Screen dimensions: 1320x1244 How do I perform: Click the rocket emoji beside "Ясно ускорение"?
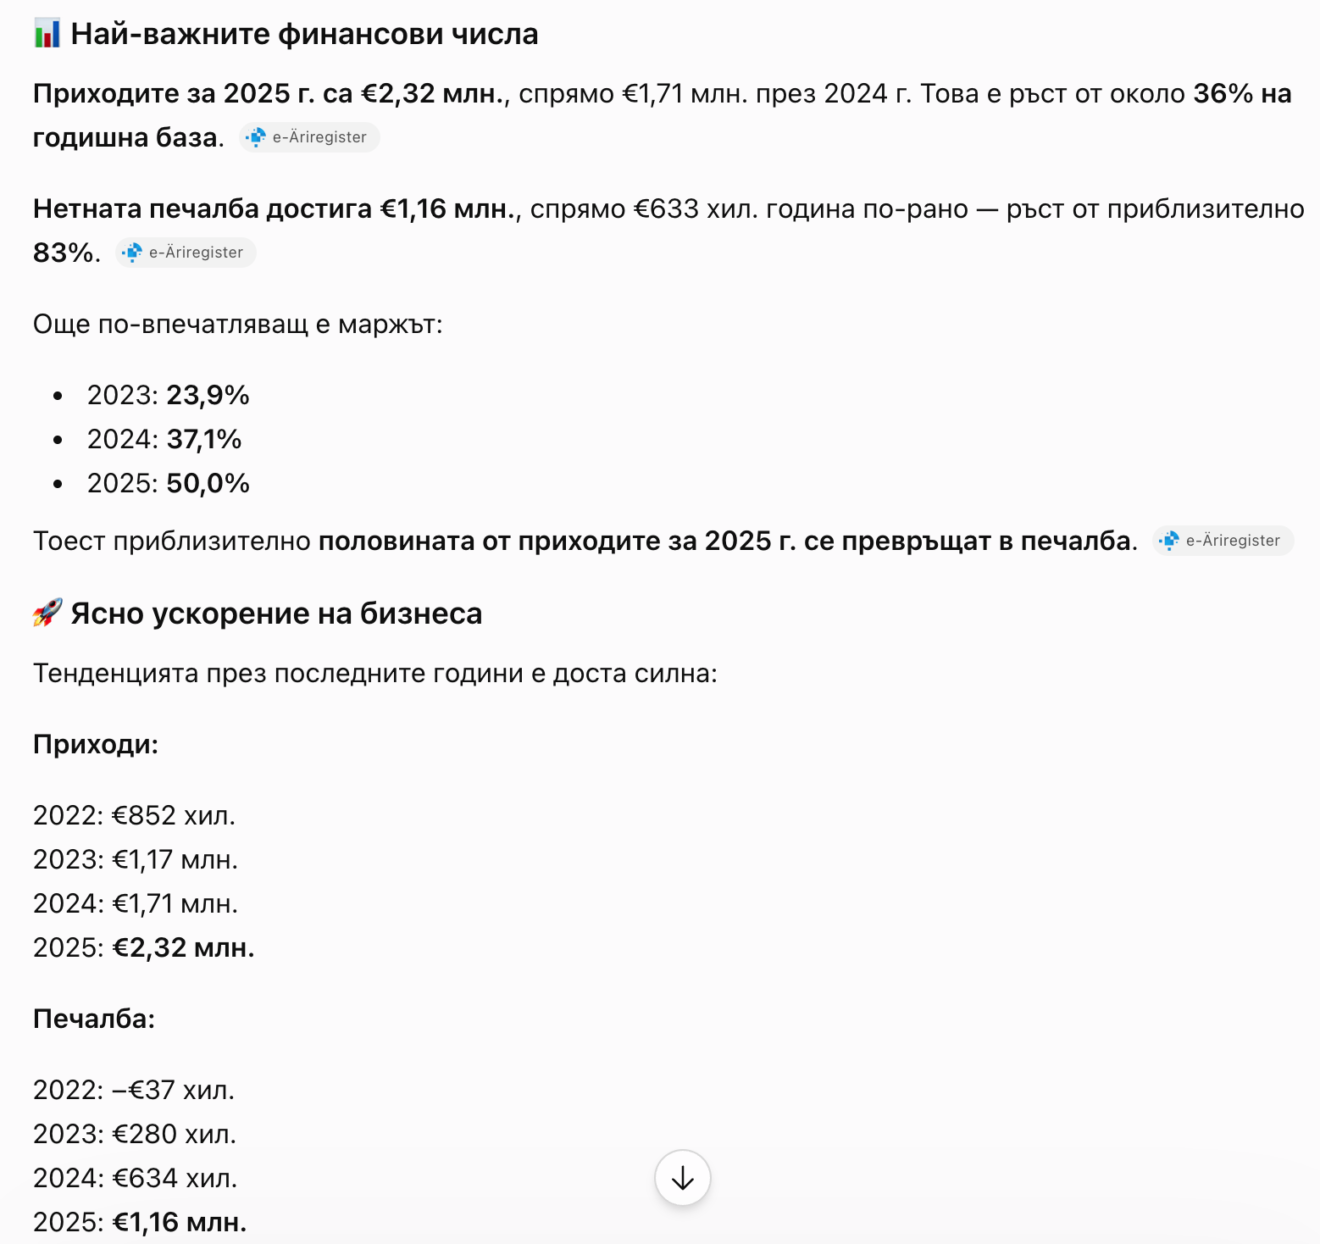(47, 612)
